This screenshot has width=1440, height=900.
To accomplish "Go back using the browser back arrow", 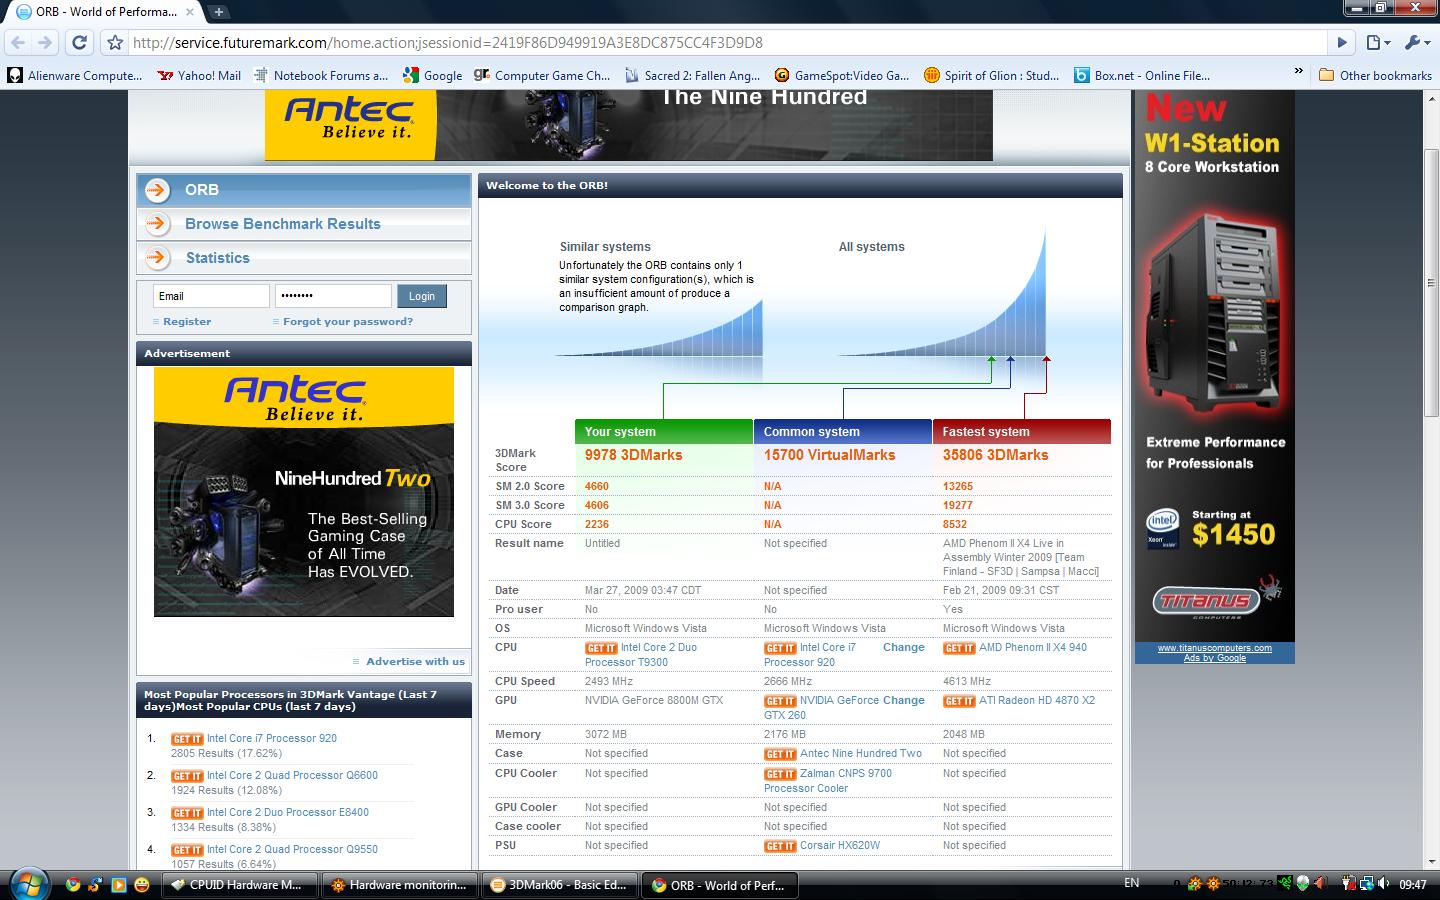I will [18, 43].
